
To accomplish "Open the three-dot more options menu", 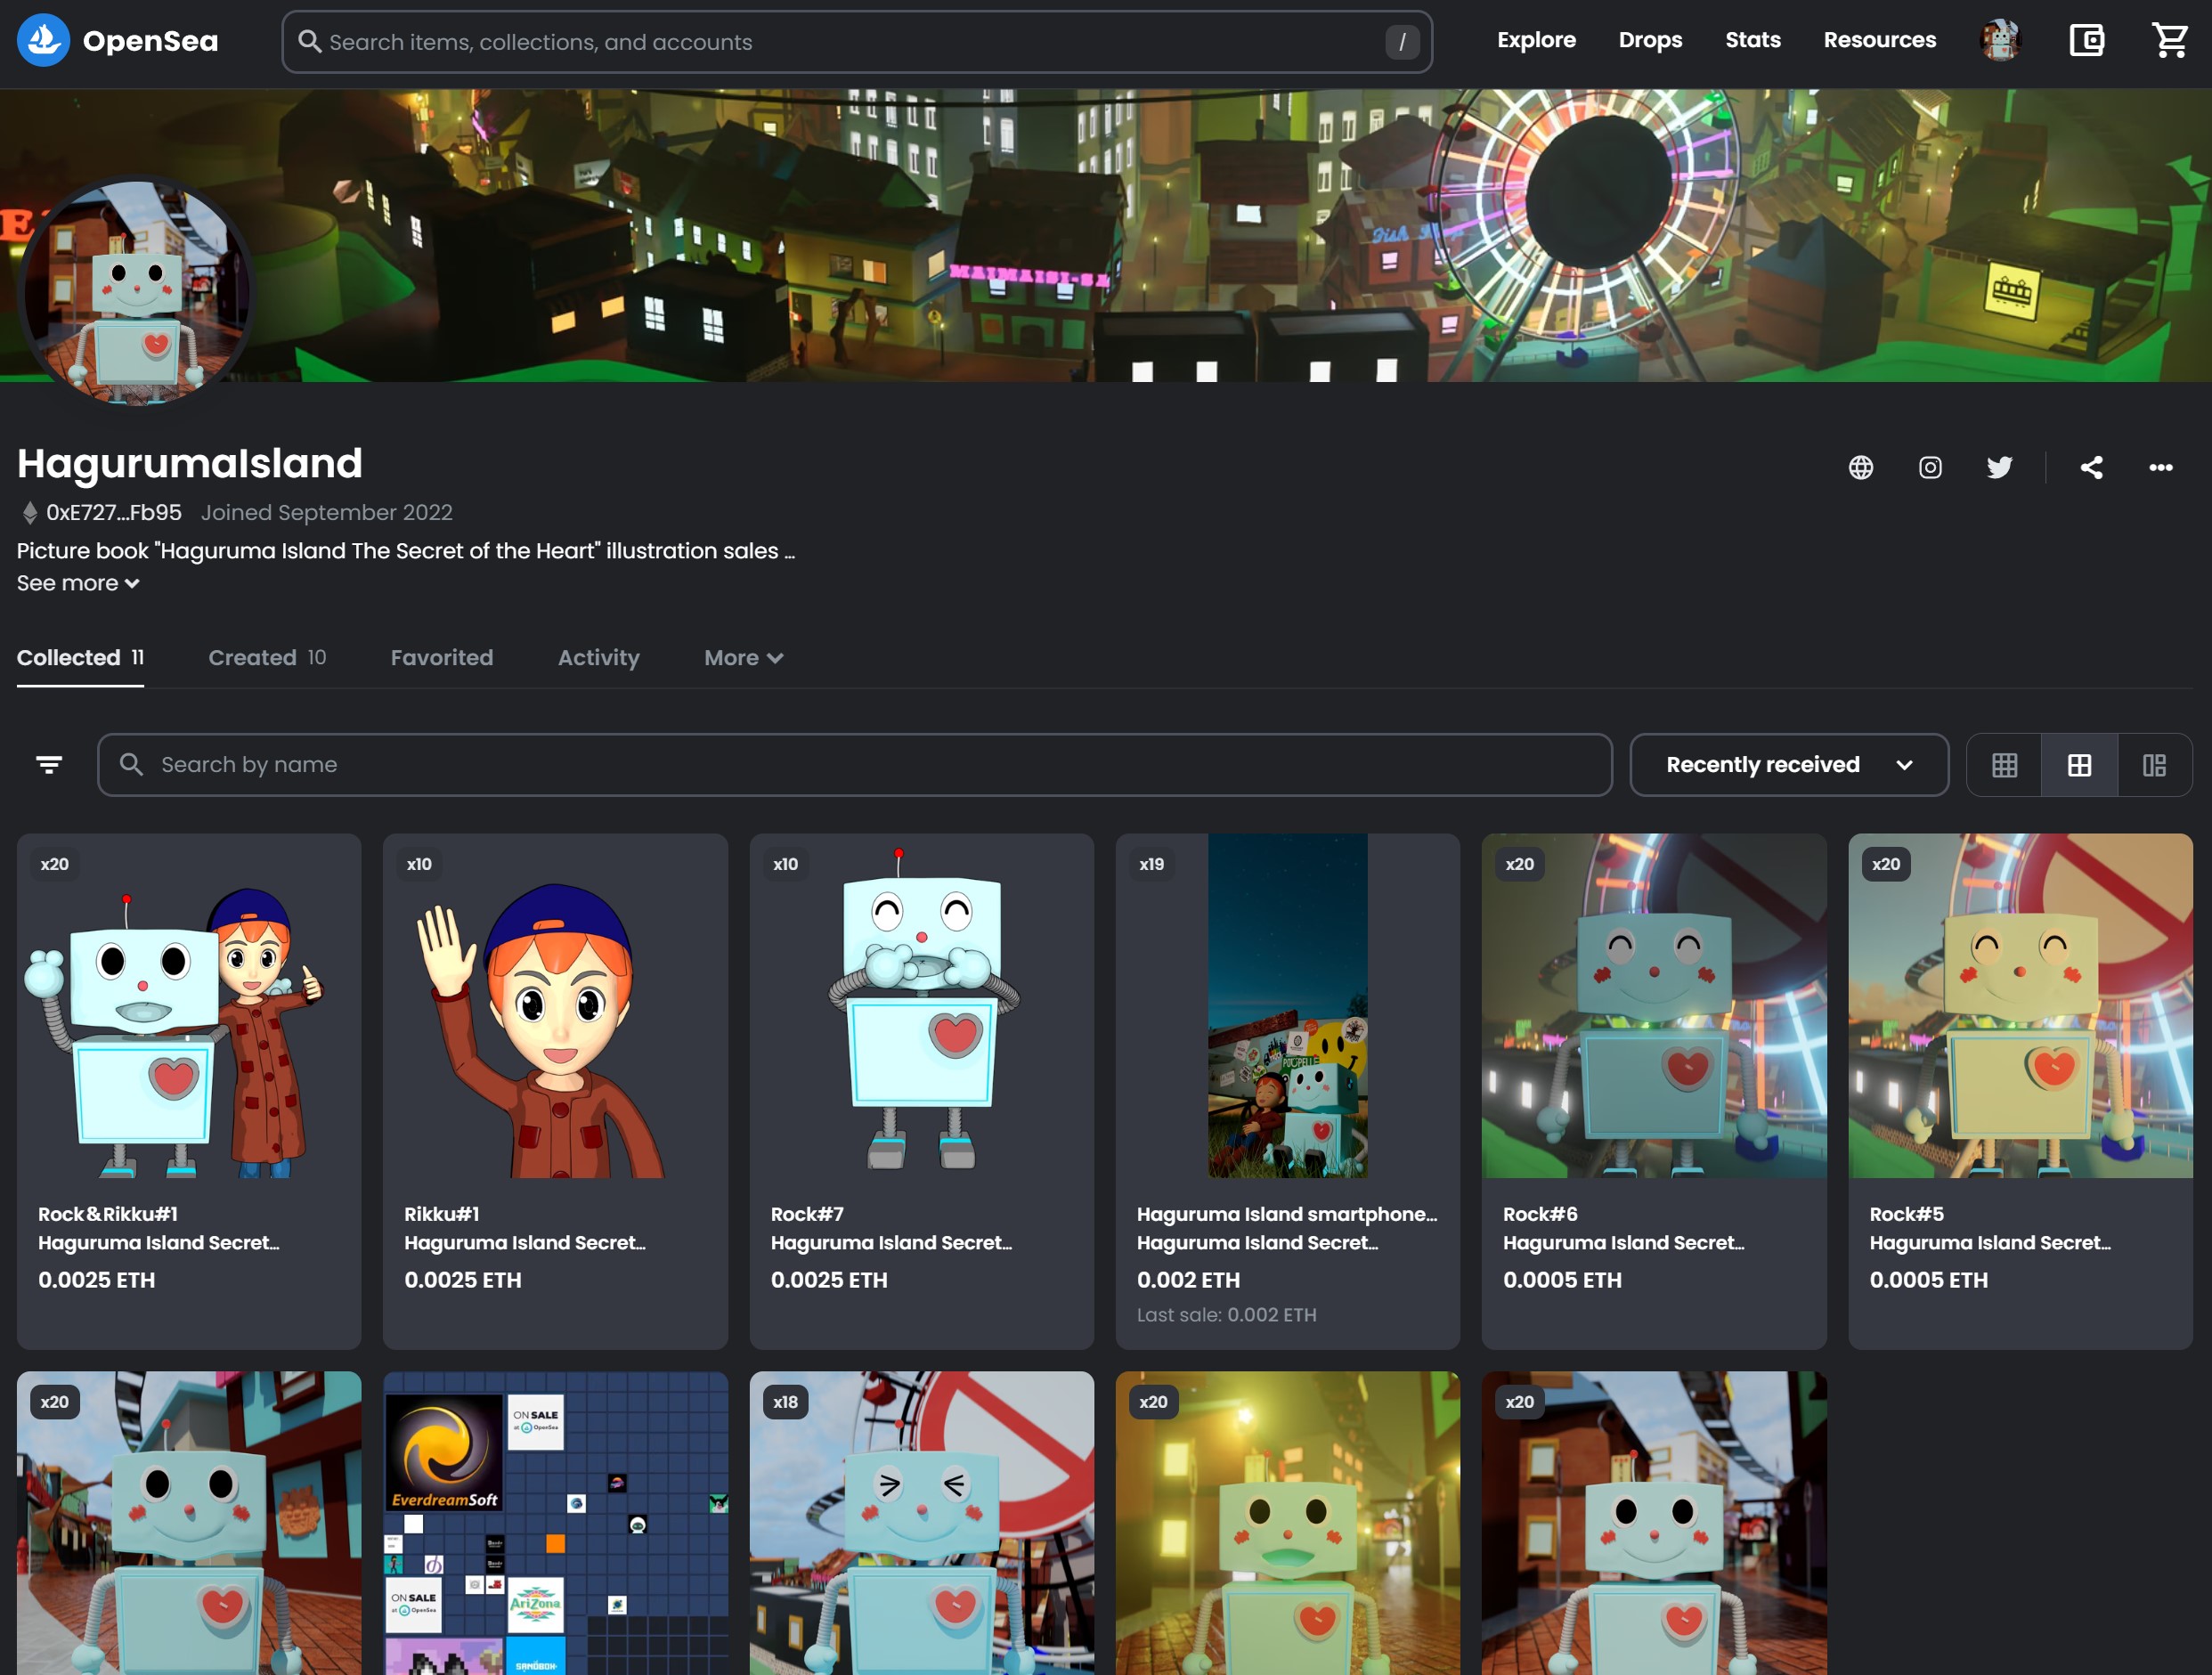I will pyautogui.click(x=2160, y=467).
